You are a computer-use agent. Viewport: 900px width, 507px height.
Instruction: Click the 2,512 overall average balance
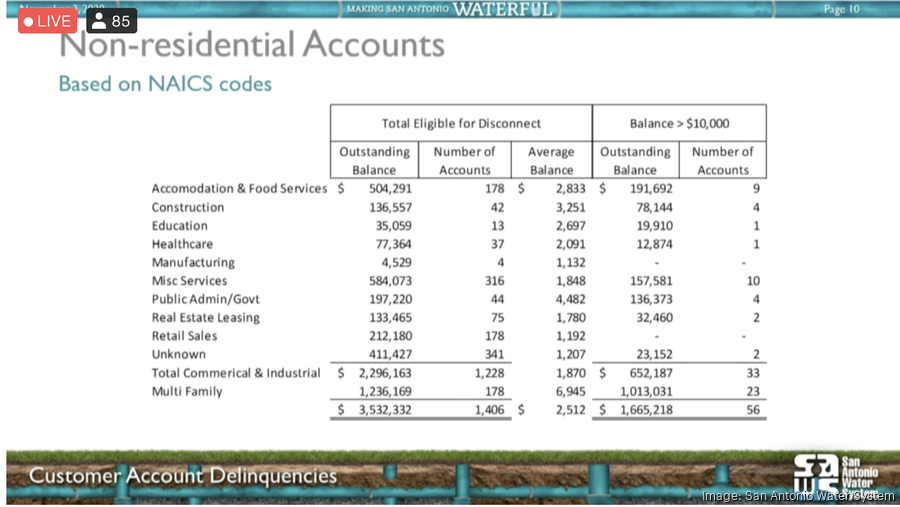click(x=571, y=410)
